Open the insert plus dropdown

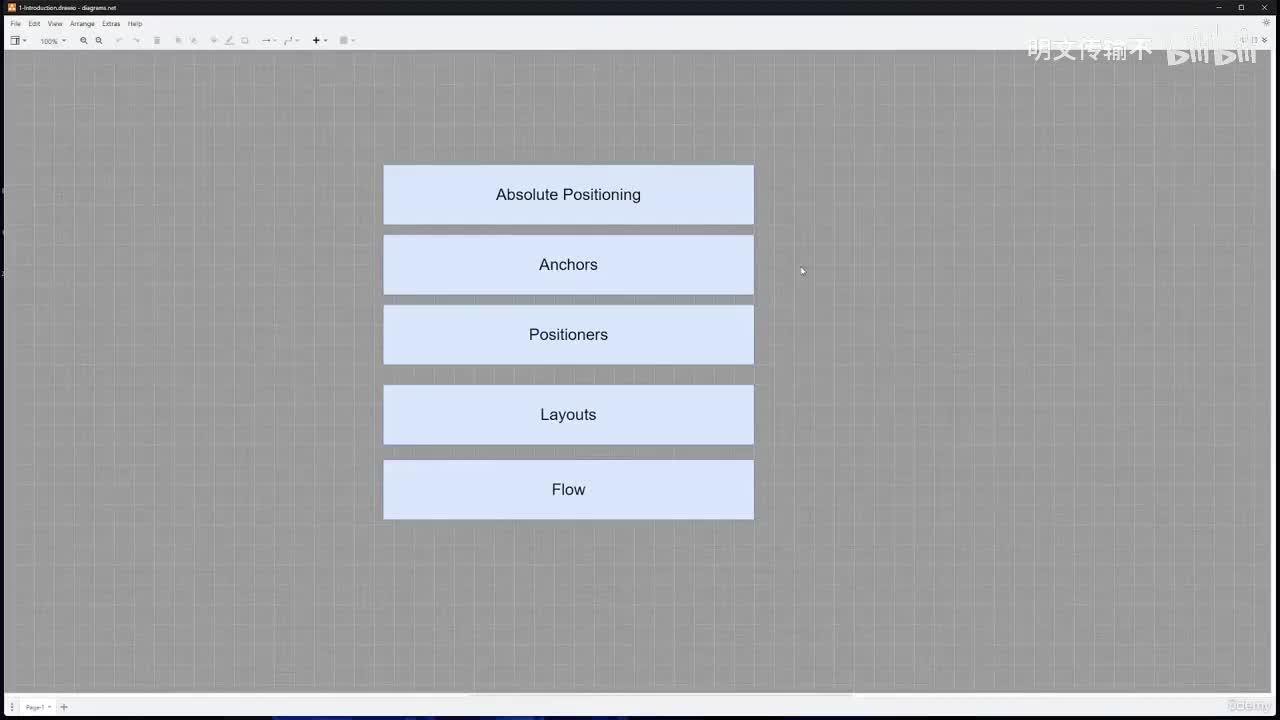(320, 41)
